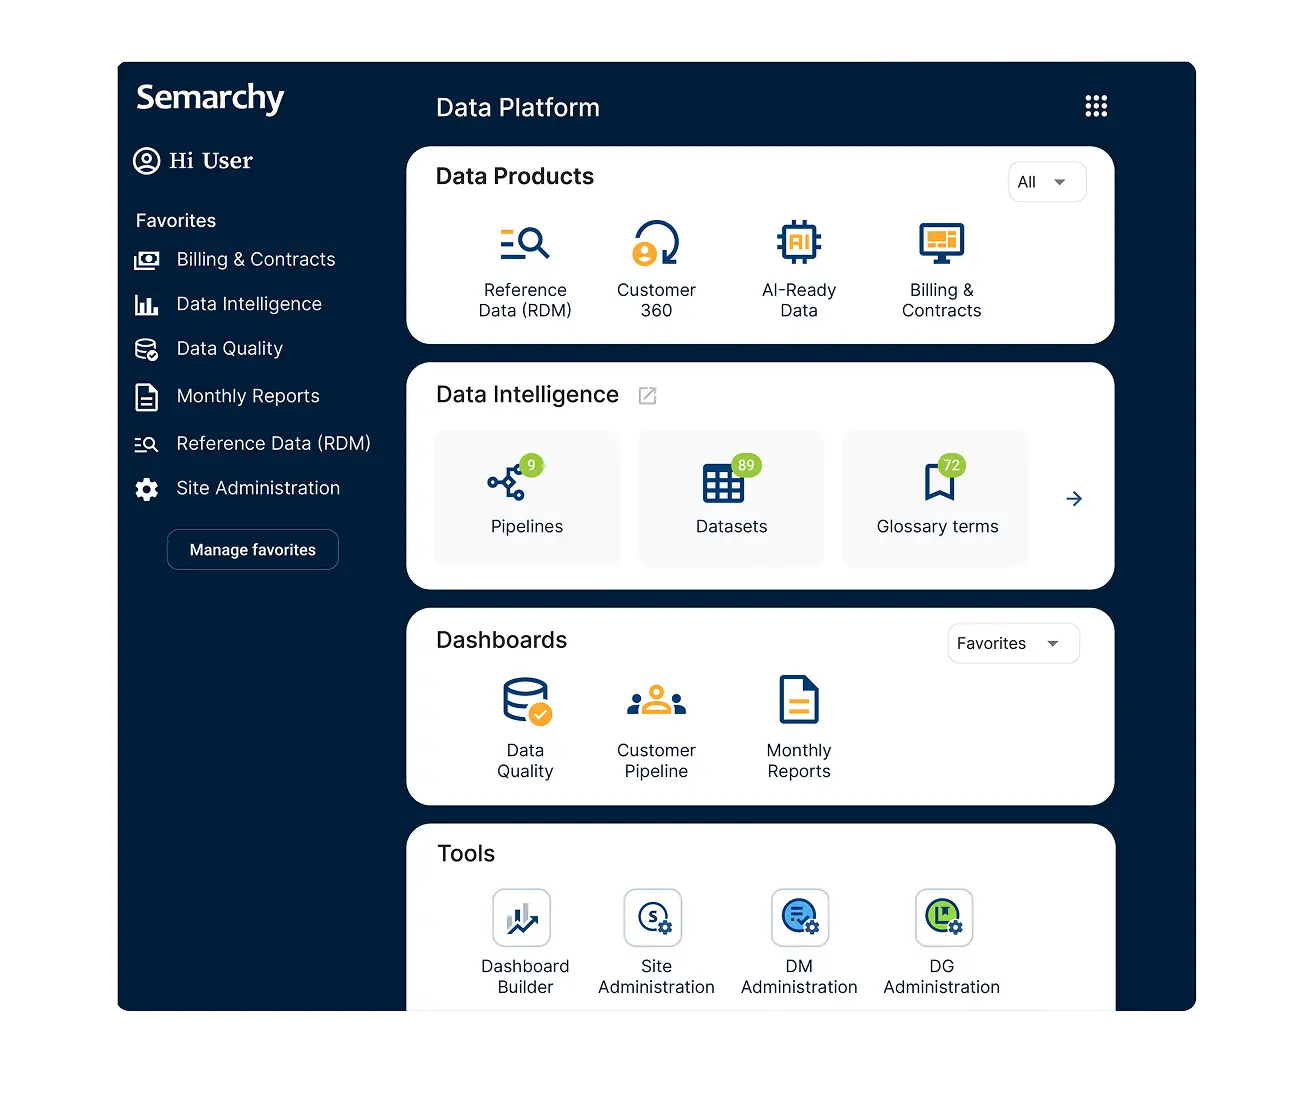Open the apps grid menu icon
The width and height of the screenshot is (1312, 1096).
[1096, 106]
